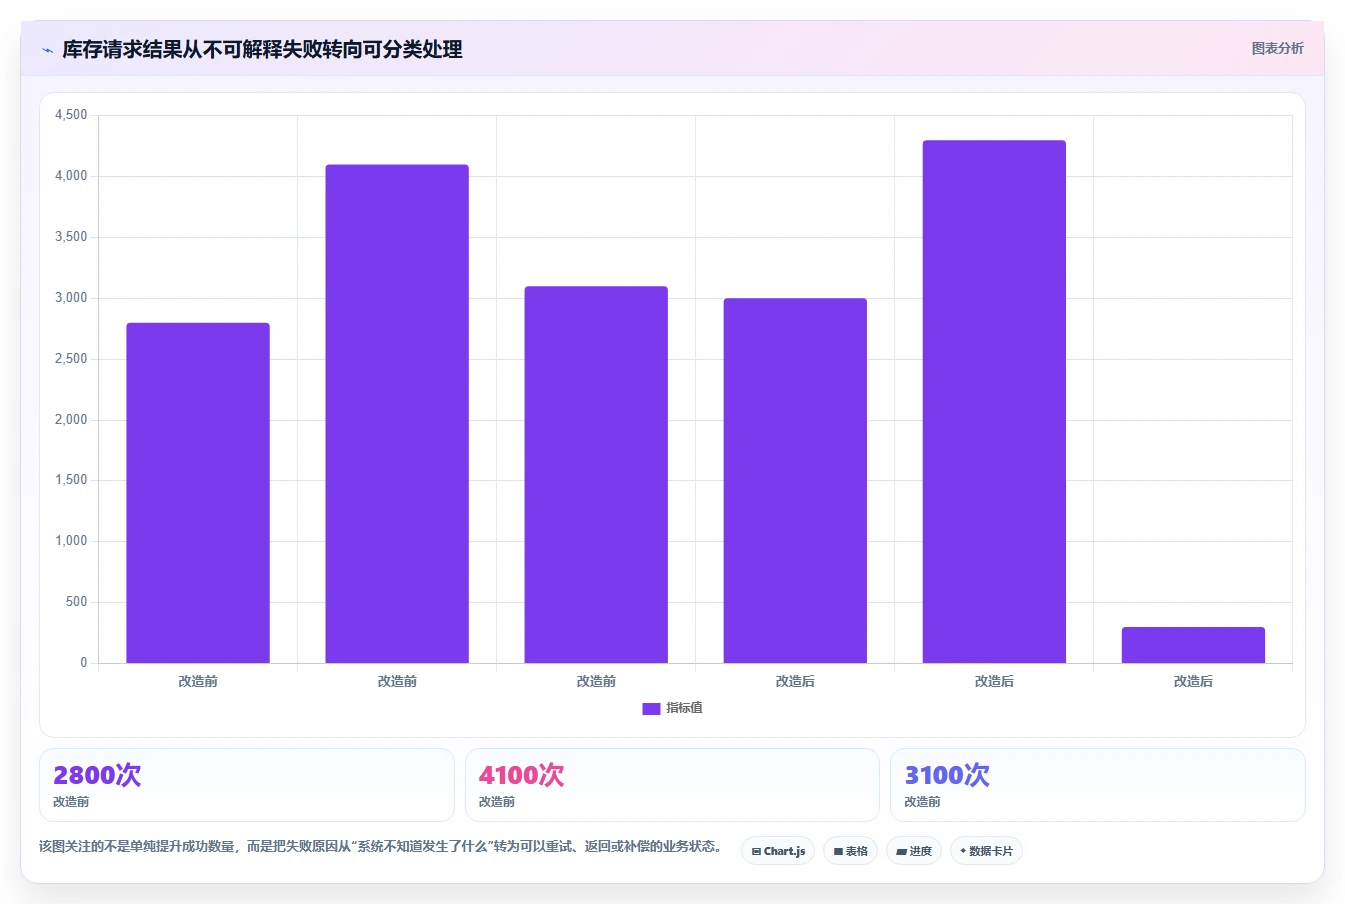Open the 数据卡片 tag chip

(986, 851)
